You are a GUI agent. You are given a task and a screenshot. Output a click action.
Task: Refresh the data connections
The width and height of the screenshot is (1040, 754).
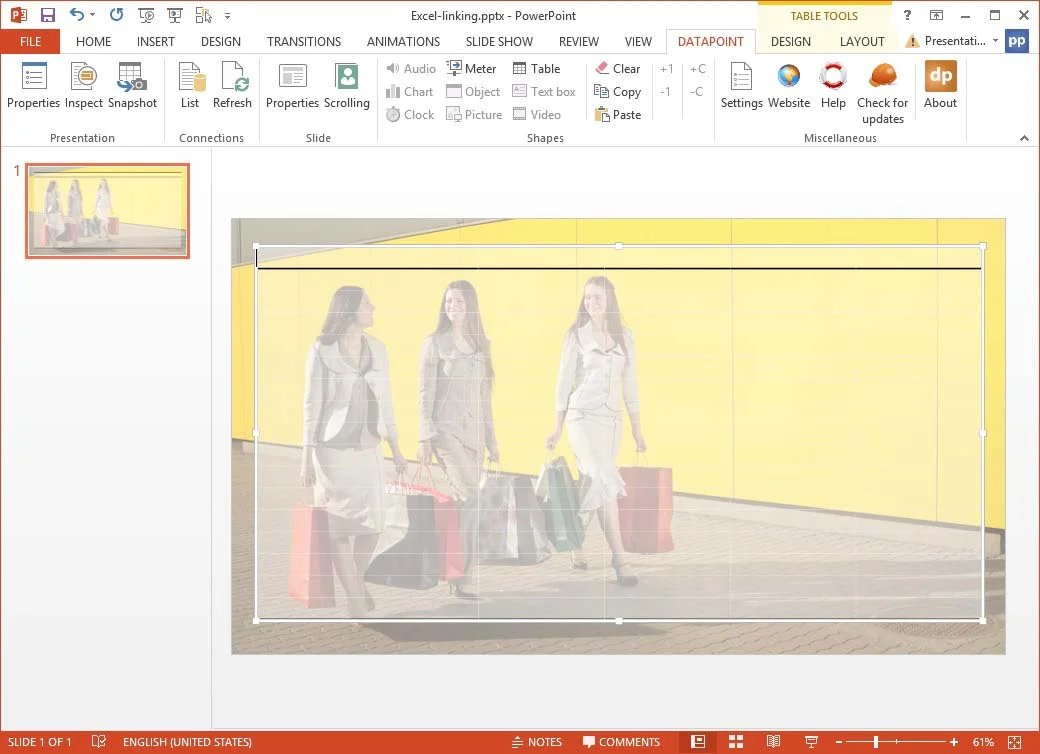(x=232, y=86)
